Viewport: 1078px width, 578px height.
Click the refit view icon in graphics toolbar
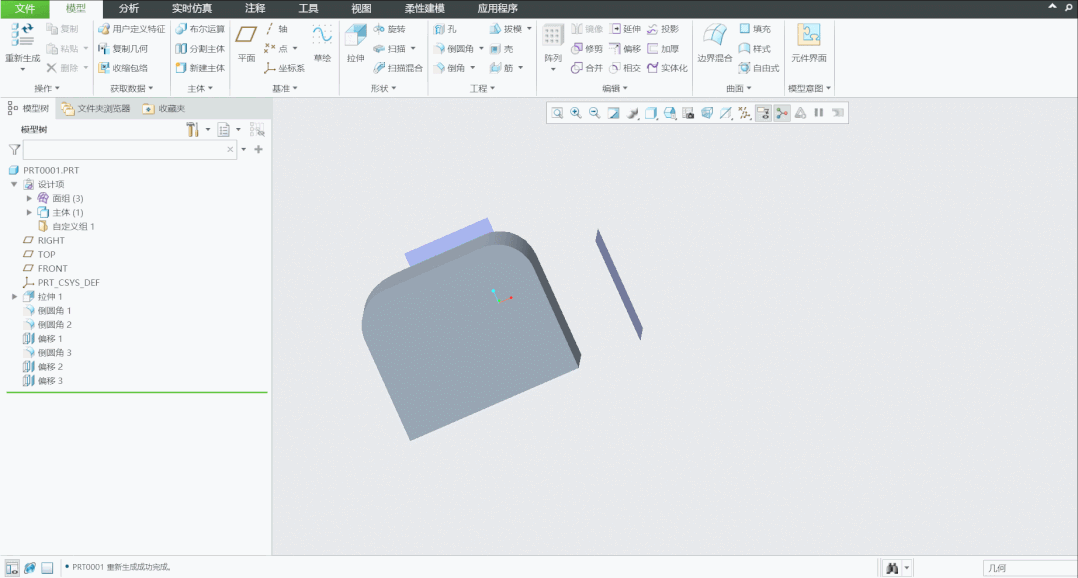(x=557, y=113)
